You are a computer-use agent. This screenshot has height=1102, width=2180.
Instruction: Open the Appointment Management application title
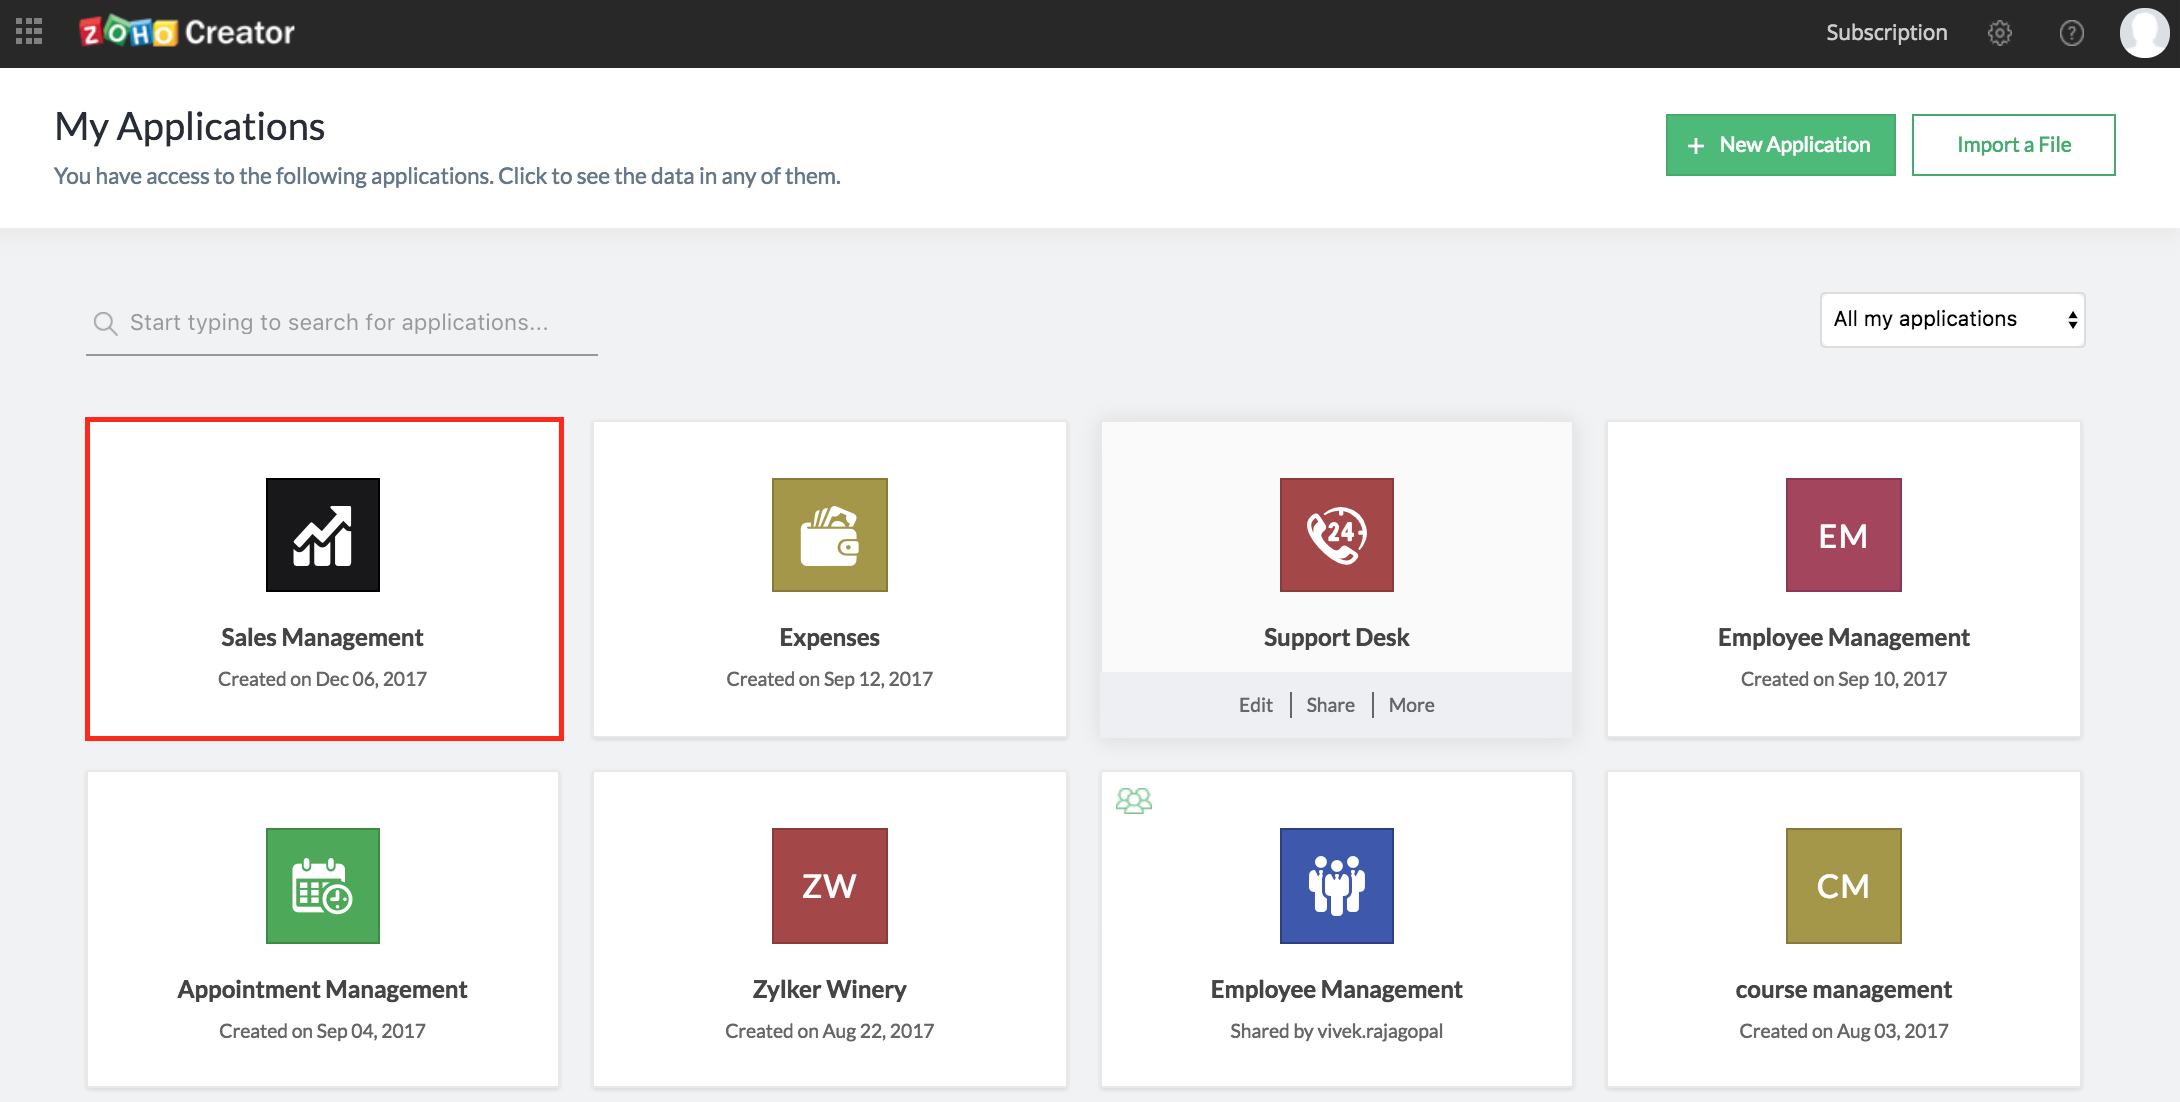click(323, 990)
